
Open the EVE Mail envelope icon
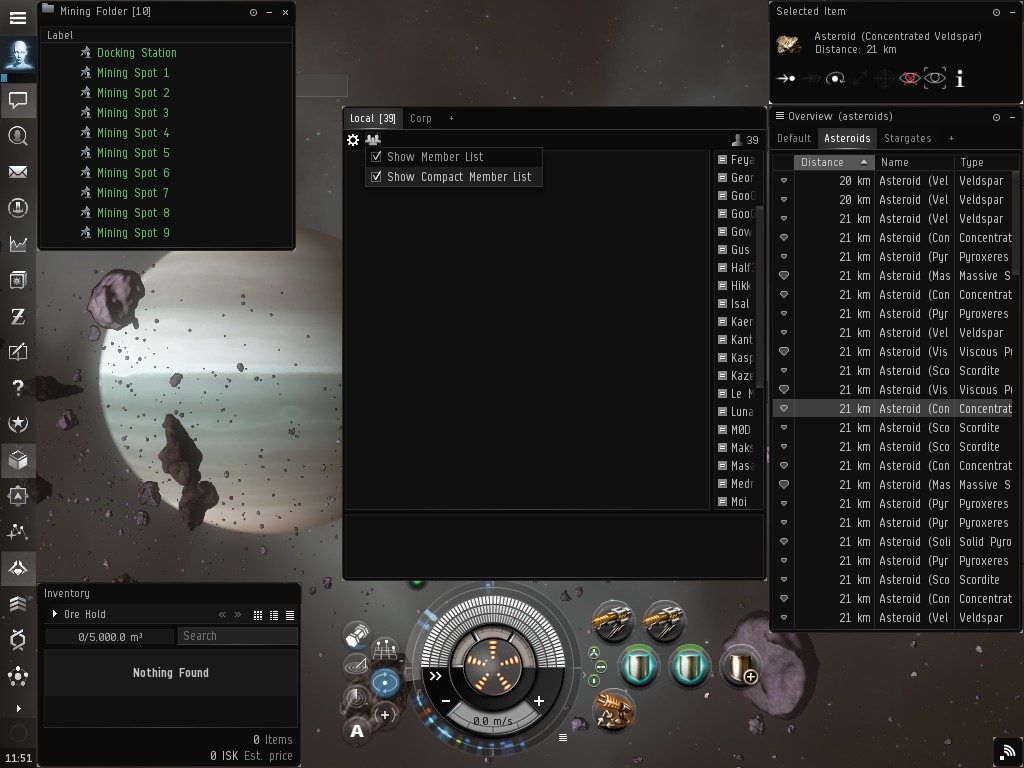pyautogui.click(x=18, y=172)
